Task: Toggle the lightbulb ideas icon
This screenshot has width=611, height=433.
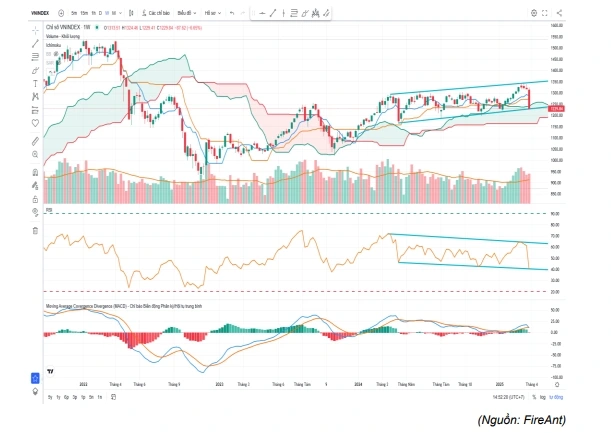Action: (x=36, y=390)
